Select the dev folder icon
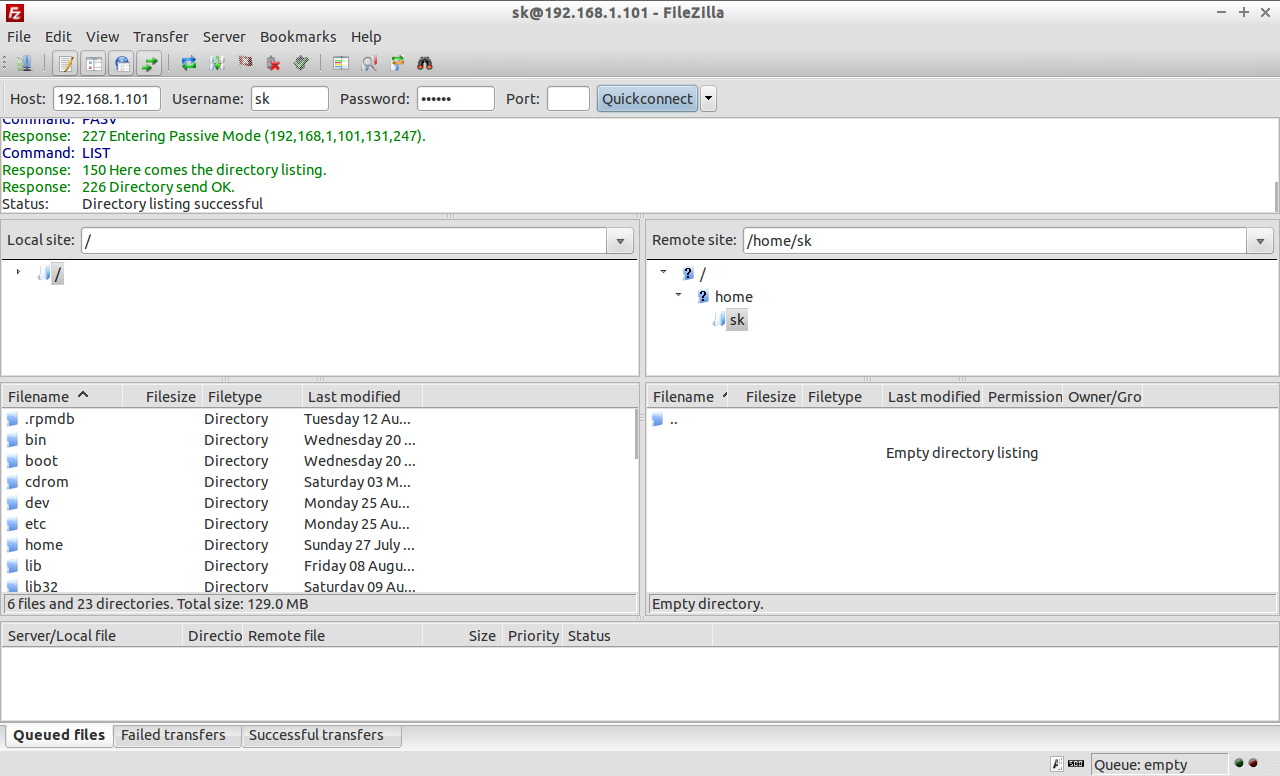The height and width of the screenshot is (776, 1280). point(13,504)
